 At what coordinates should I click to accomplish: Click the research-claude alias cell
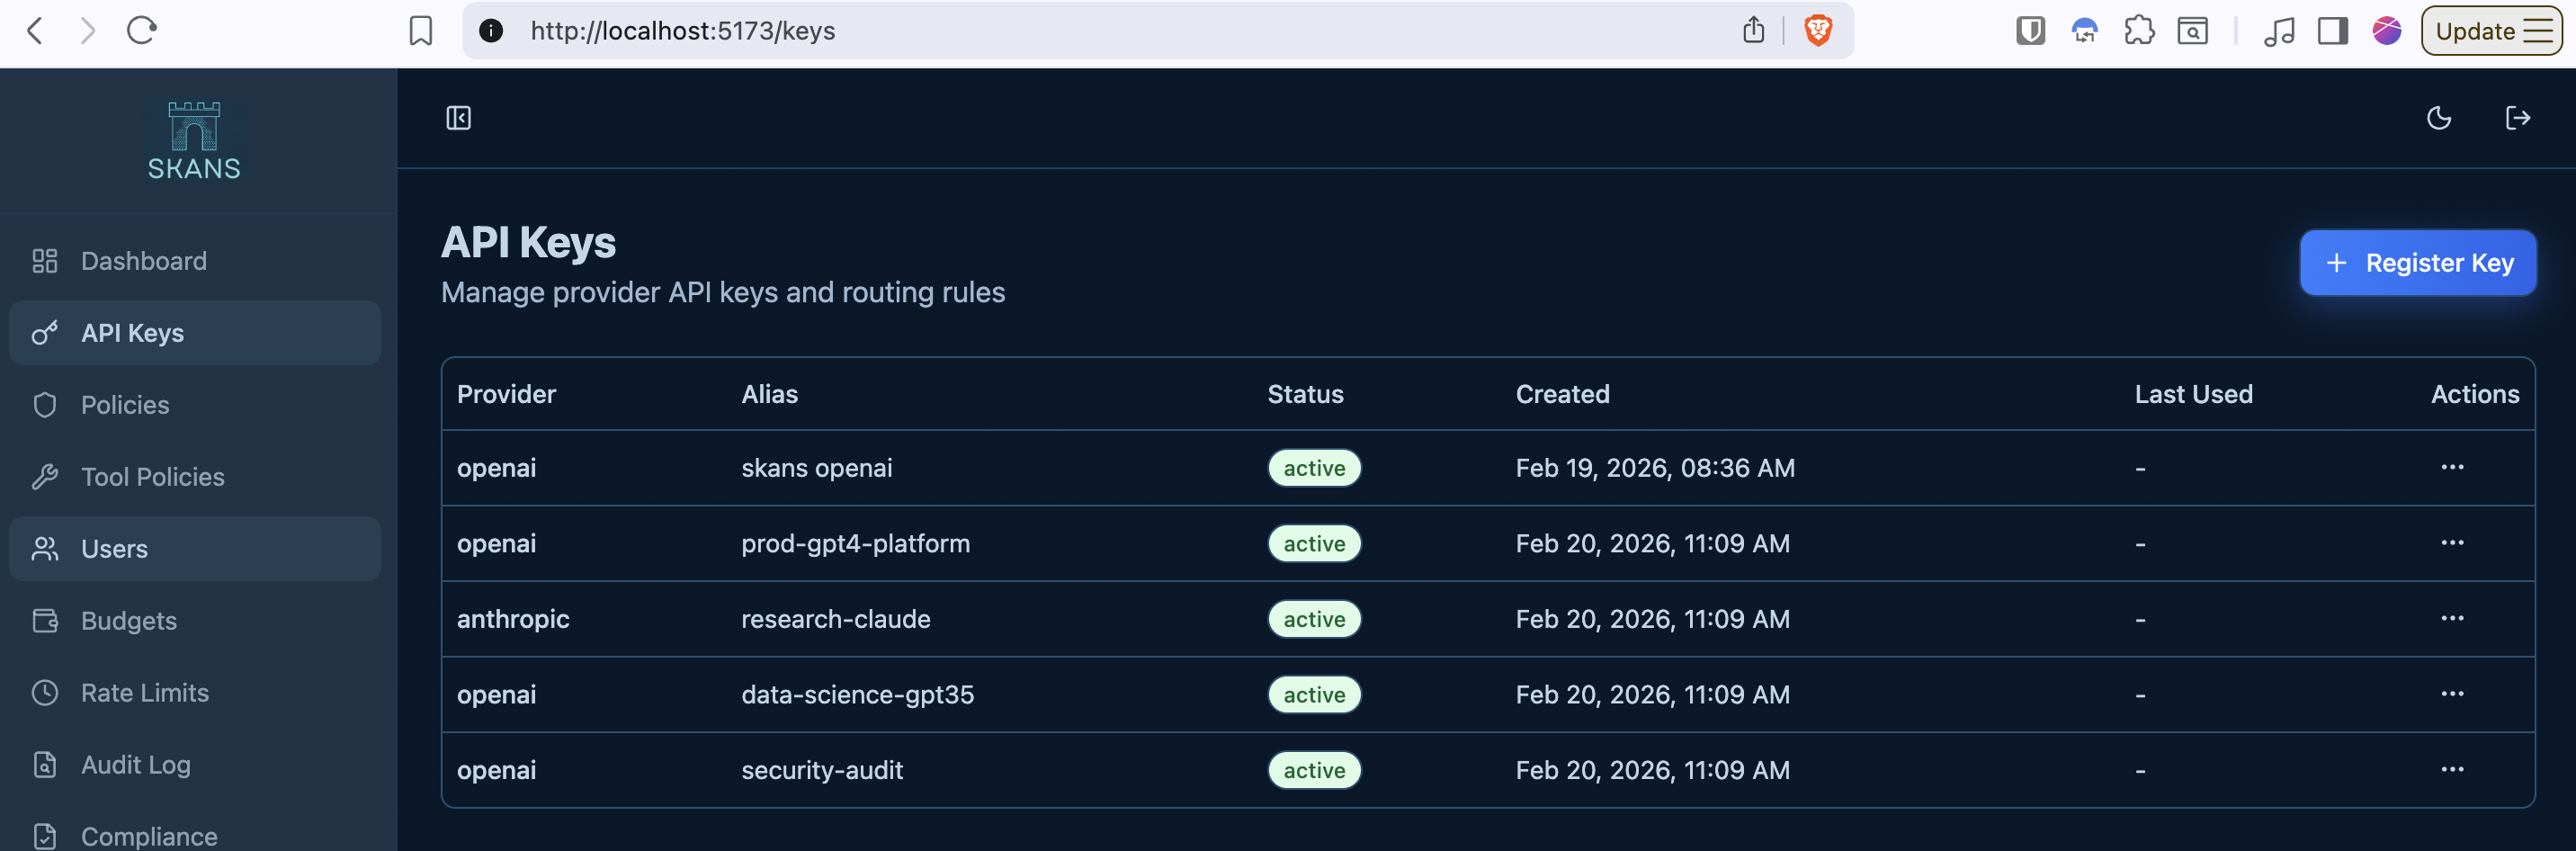click(x=835, y=619)
